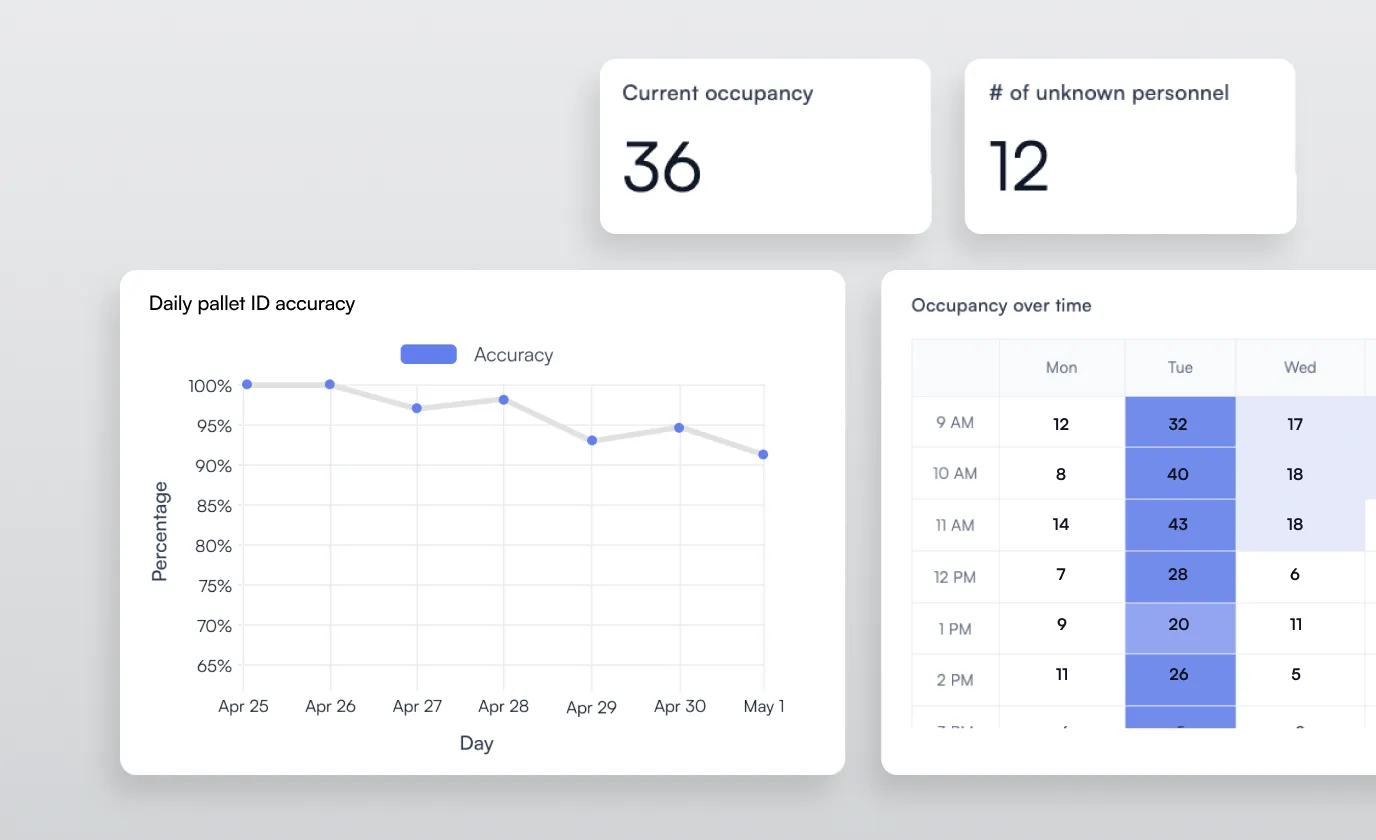The height and width of the screenshot is (840, 1376).
Task: Click the Accuracy legend swatch
Action: [428, 353]
